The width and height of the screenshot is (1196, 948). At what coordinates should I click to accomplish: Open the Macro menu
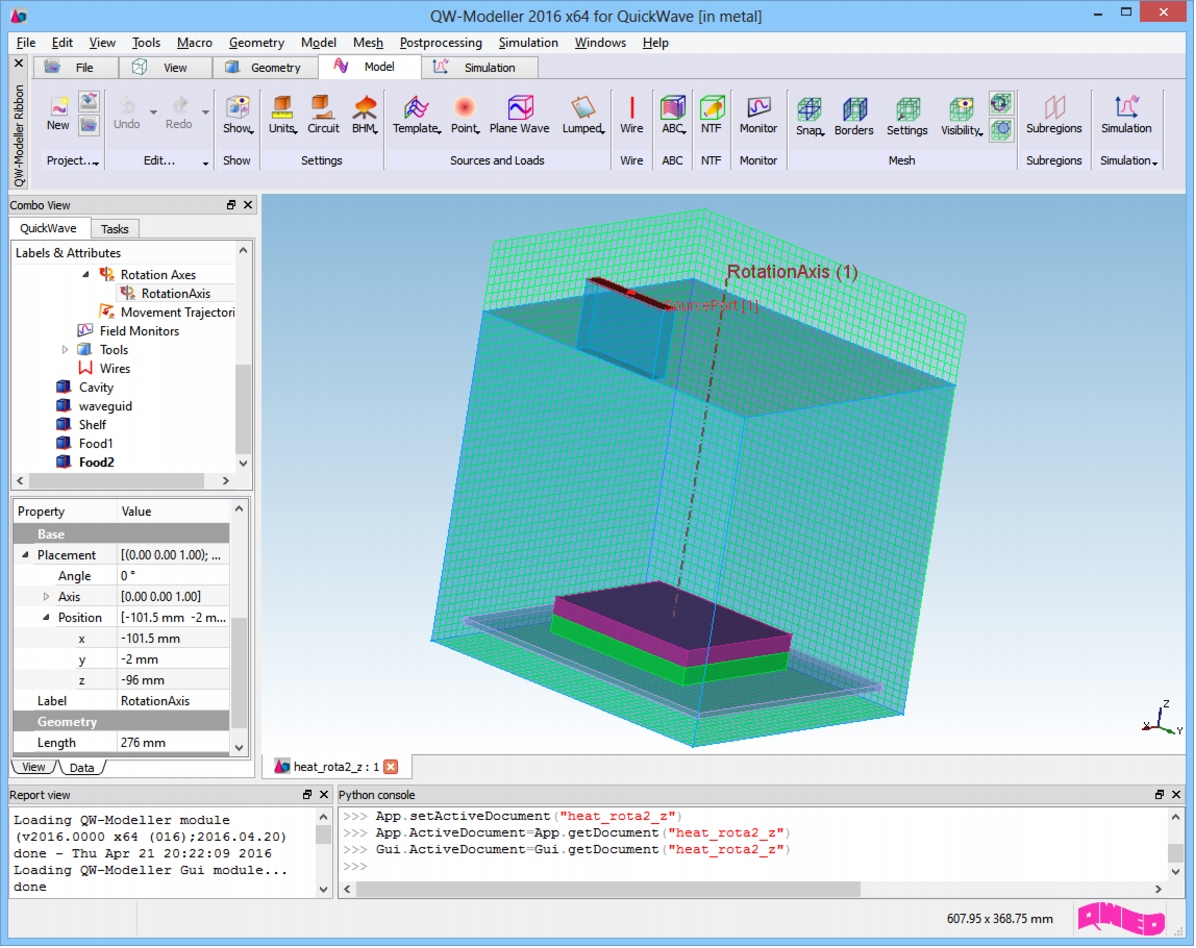pos(195,43)
